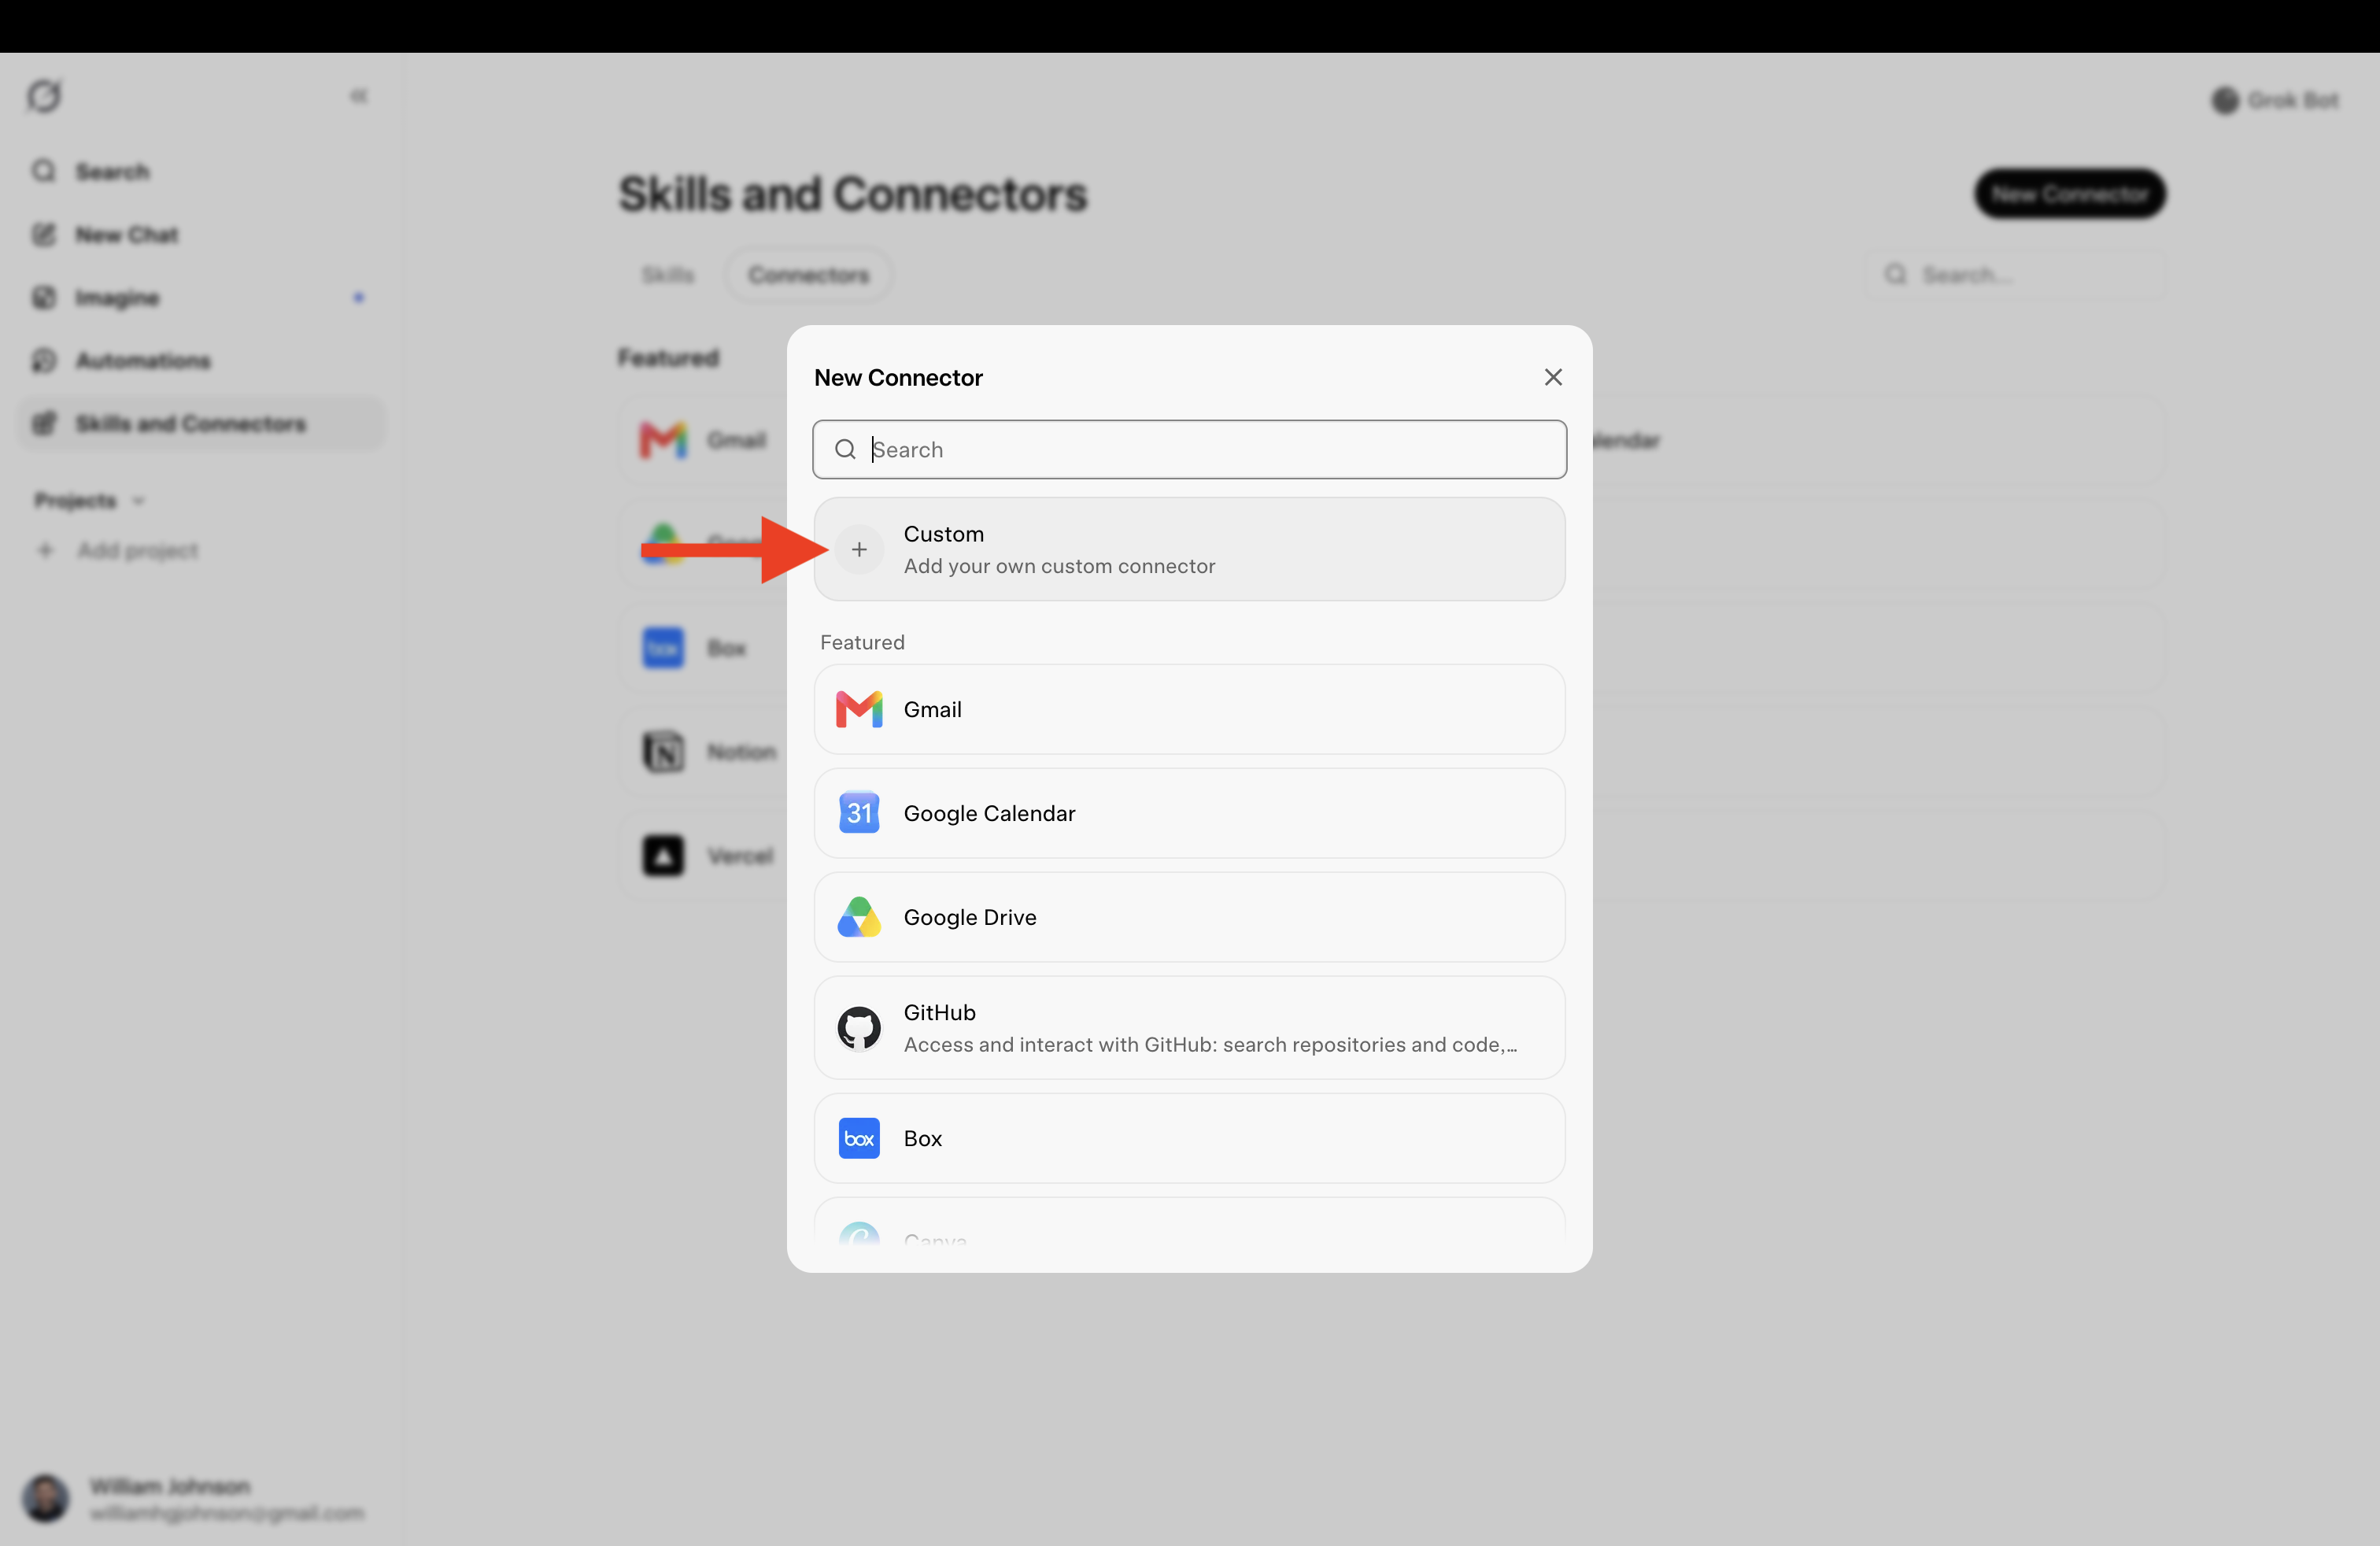
Task: Click the Vercel icon on background page
Action: (x=663, y=856)
